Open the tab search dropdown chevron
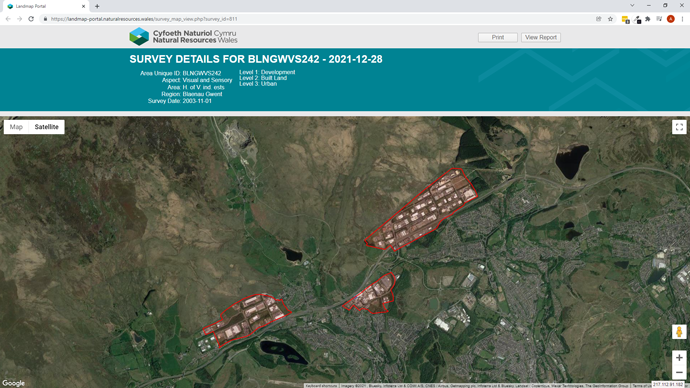 [632, 6]
